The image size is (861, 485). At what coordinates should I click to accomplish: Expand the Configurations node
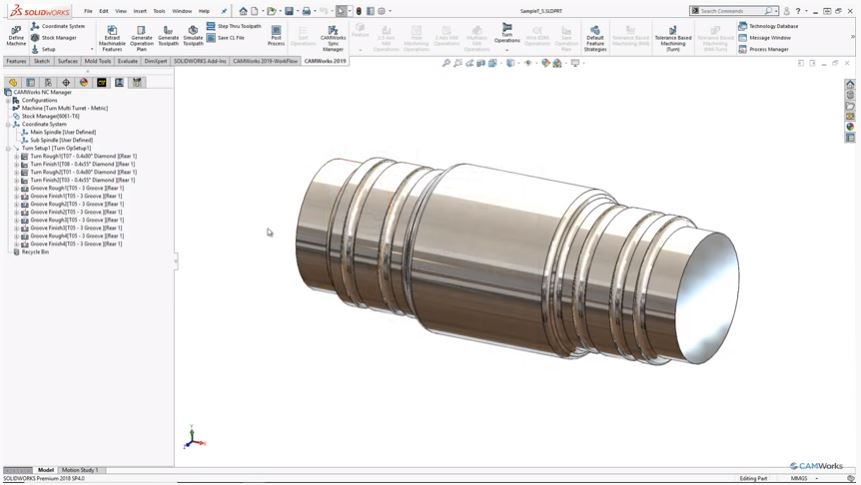click(8, 101)
